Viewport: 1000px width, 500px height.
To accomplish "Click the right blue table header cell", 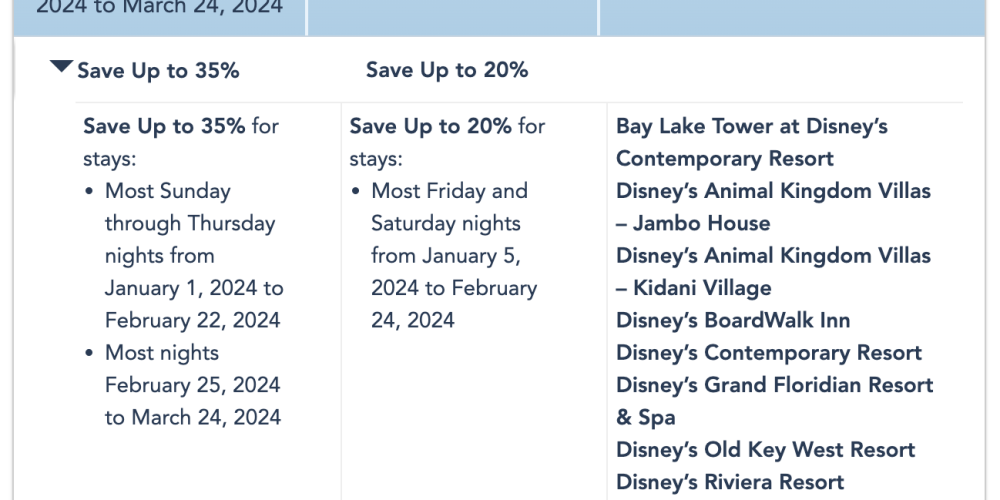I will (x=793, y=17).
